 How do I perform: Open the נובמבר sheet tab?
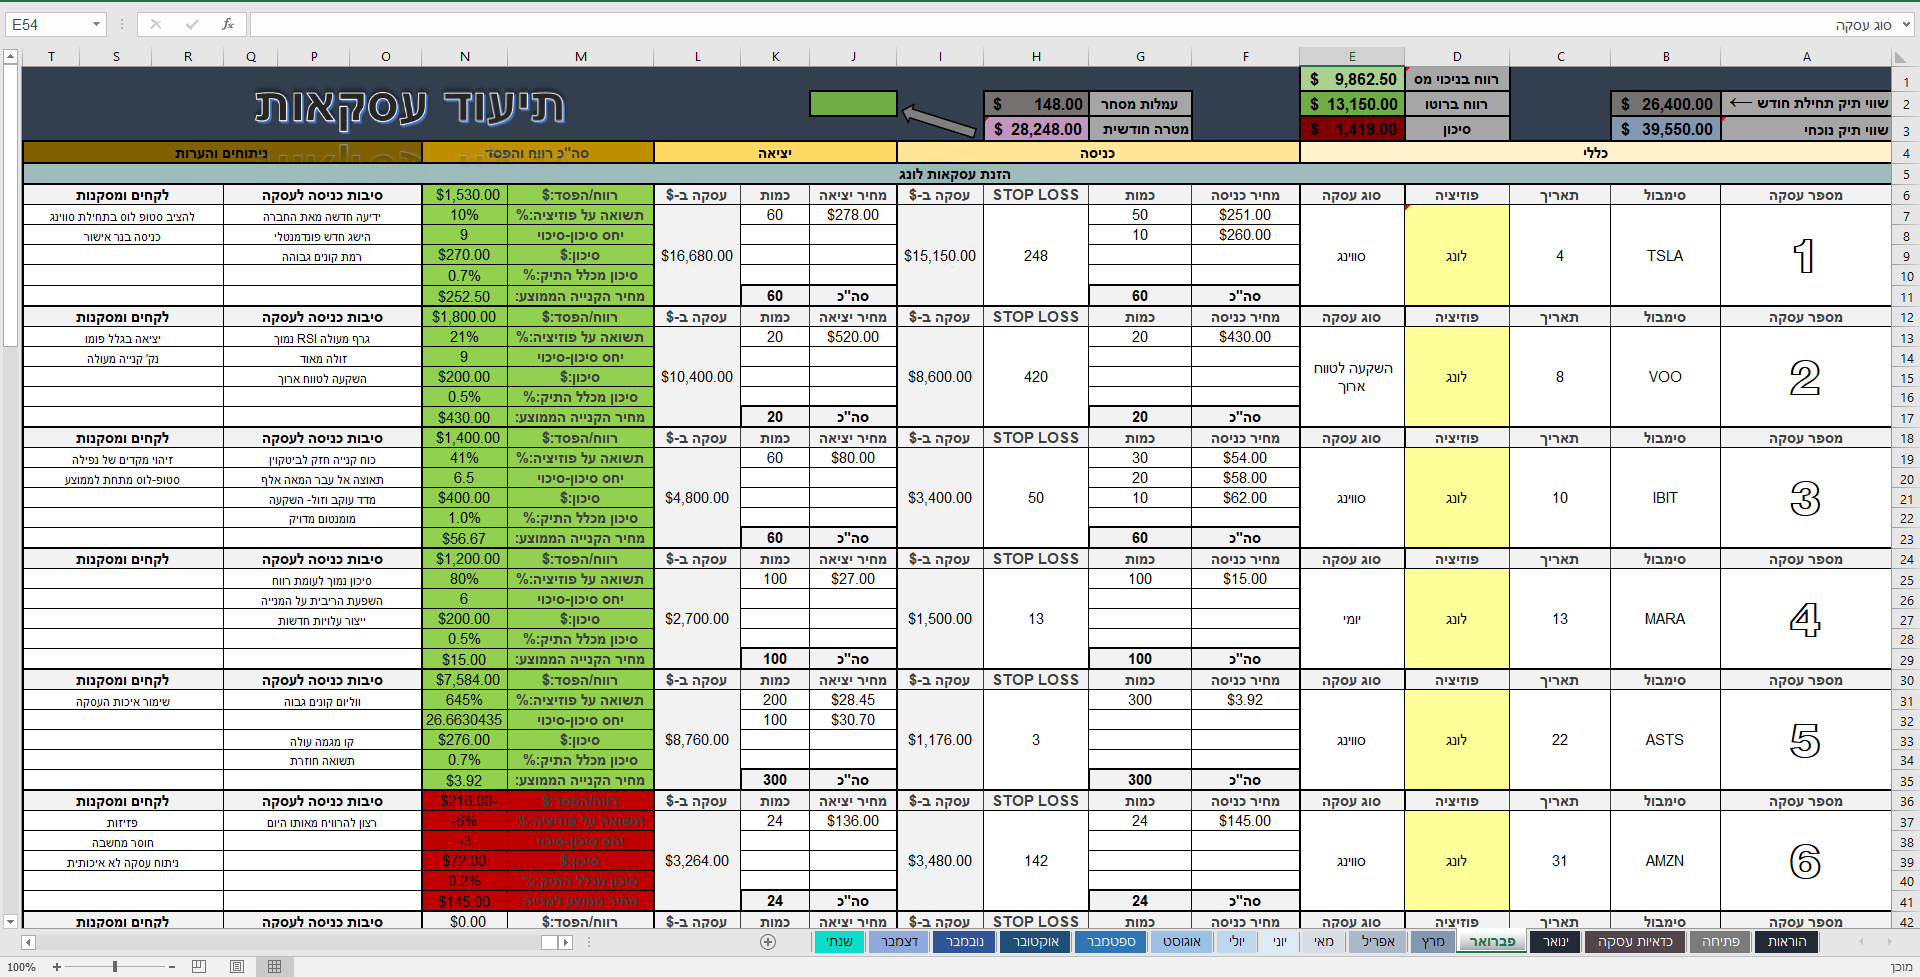[x=965, y=942]
